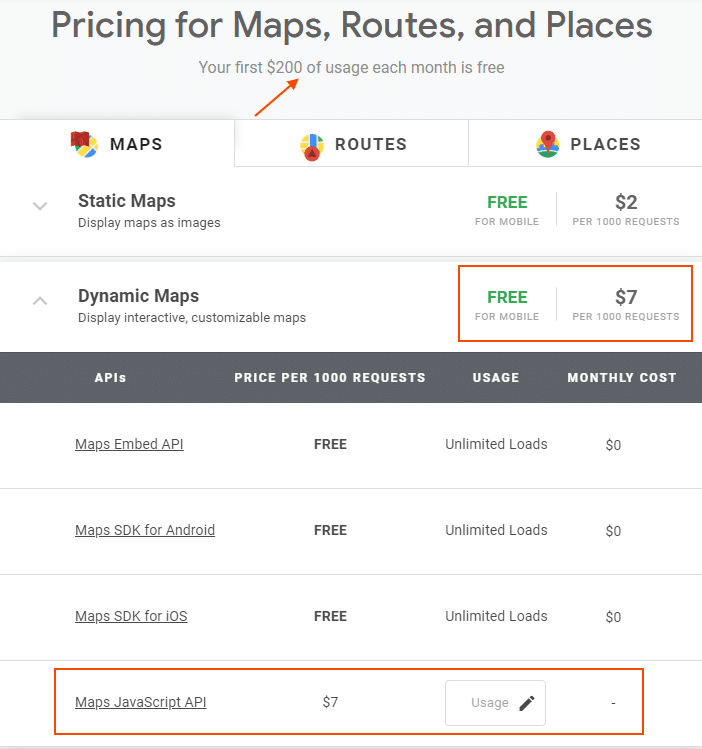Switch to the PLACES tab
Image resolution: width=702 pixels, height=749 pixels.
[585, 143]
